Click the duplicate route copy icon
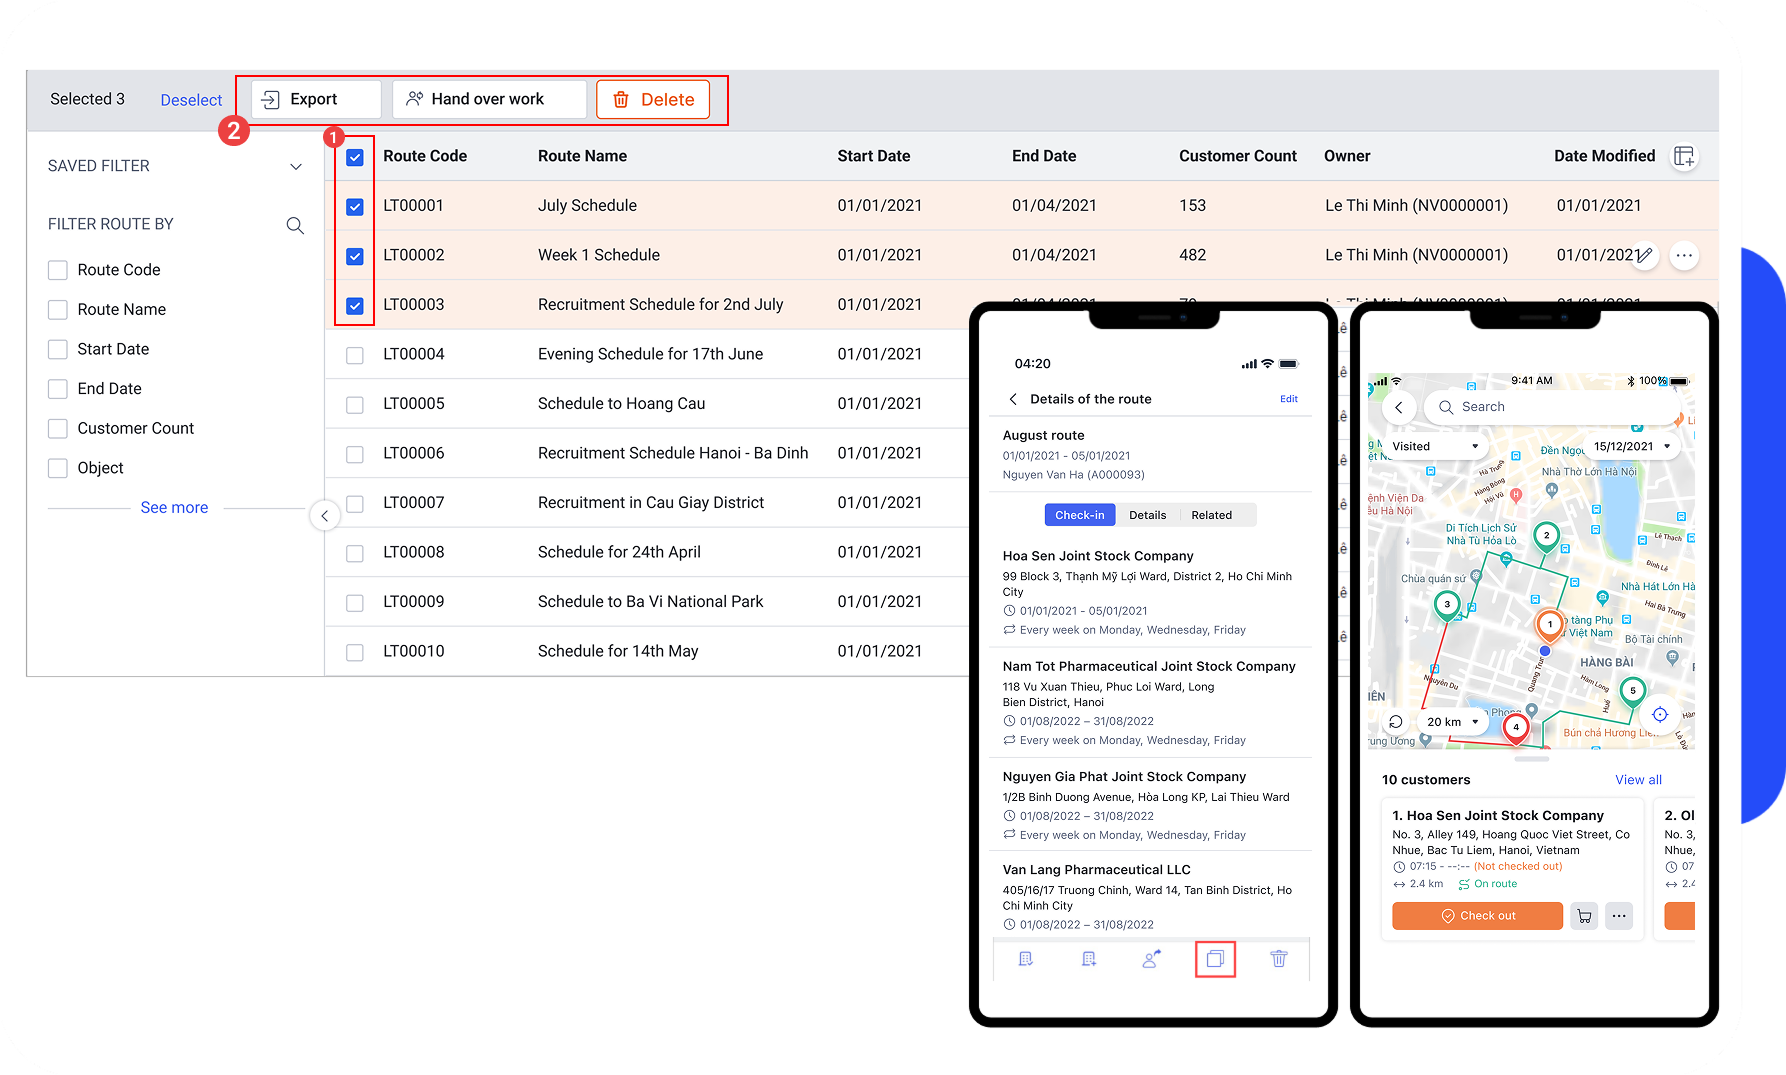 tap(1215, 959)
